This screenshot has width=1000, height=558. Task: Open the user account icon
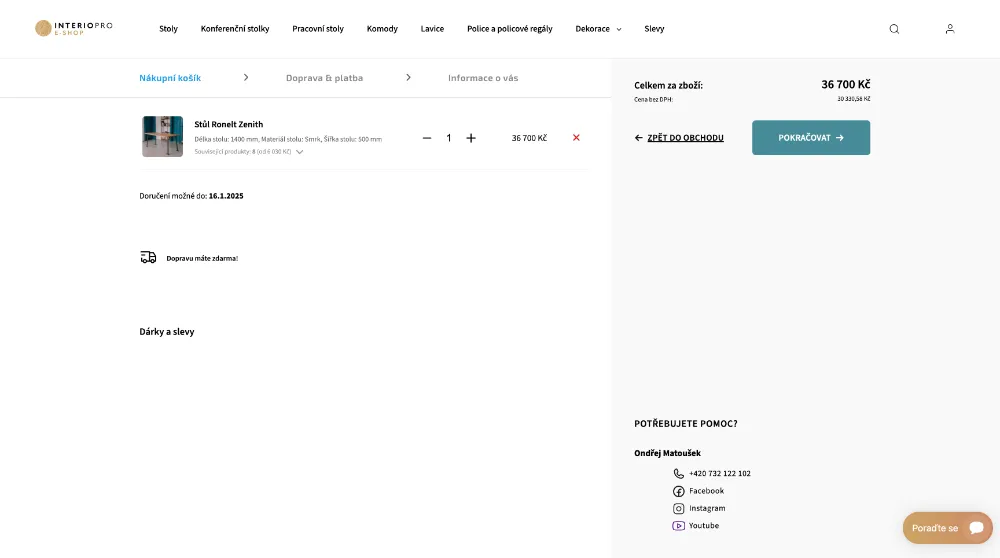click(950, 29)
